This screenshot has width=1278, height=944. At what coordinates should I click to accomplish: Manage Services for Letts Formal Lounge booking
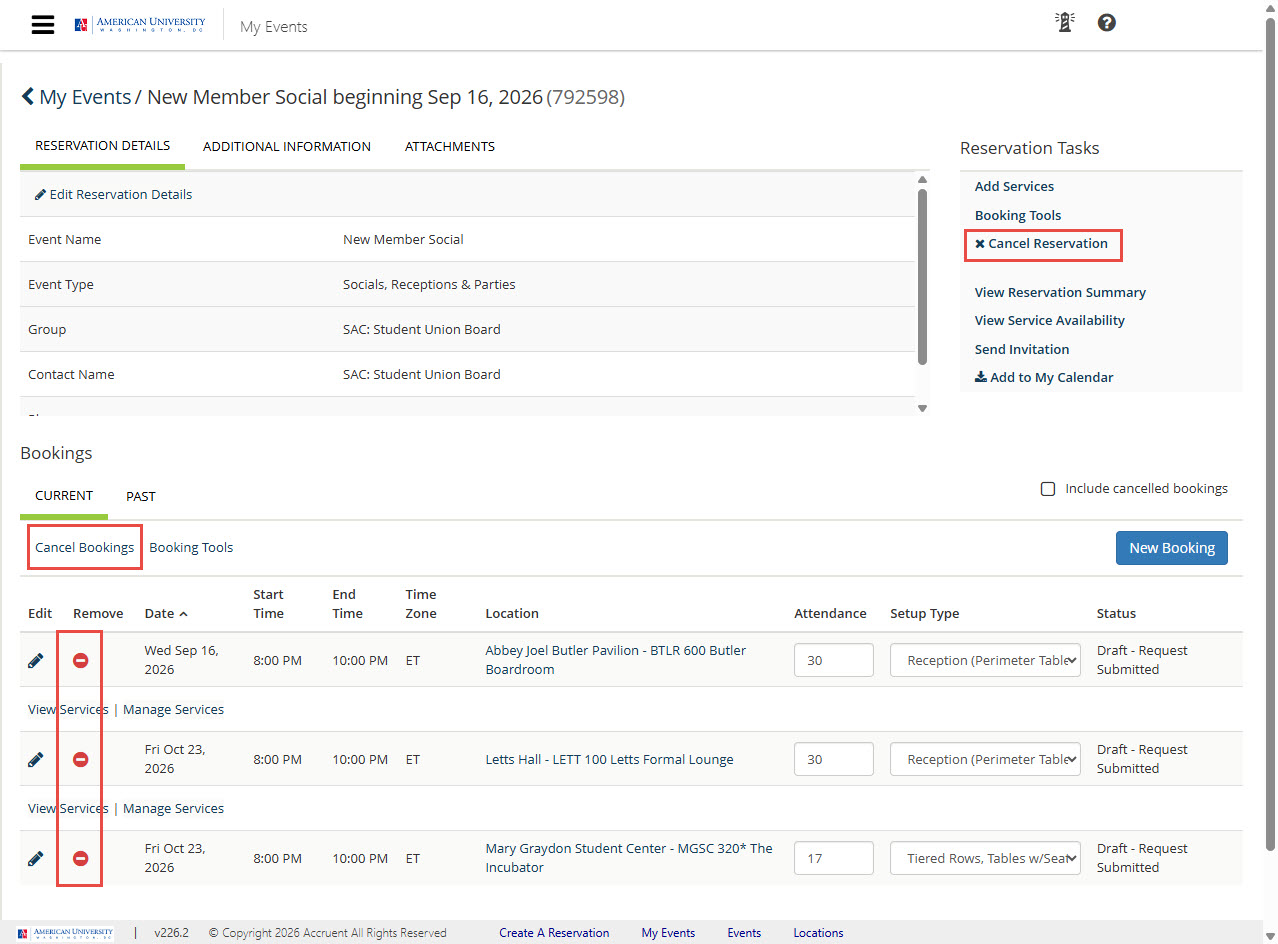pos(173,809)
